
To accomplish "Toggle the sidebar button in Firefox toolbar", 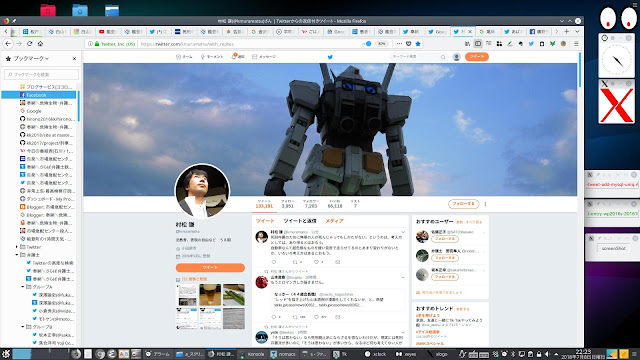I will pos(478,44).
